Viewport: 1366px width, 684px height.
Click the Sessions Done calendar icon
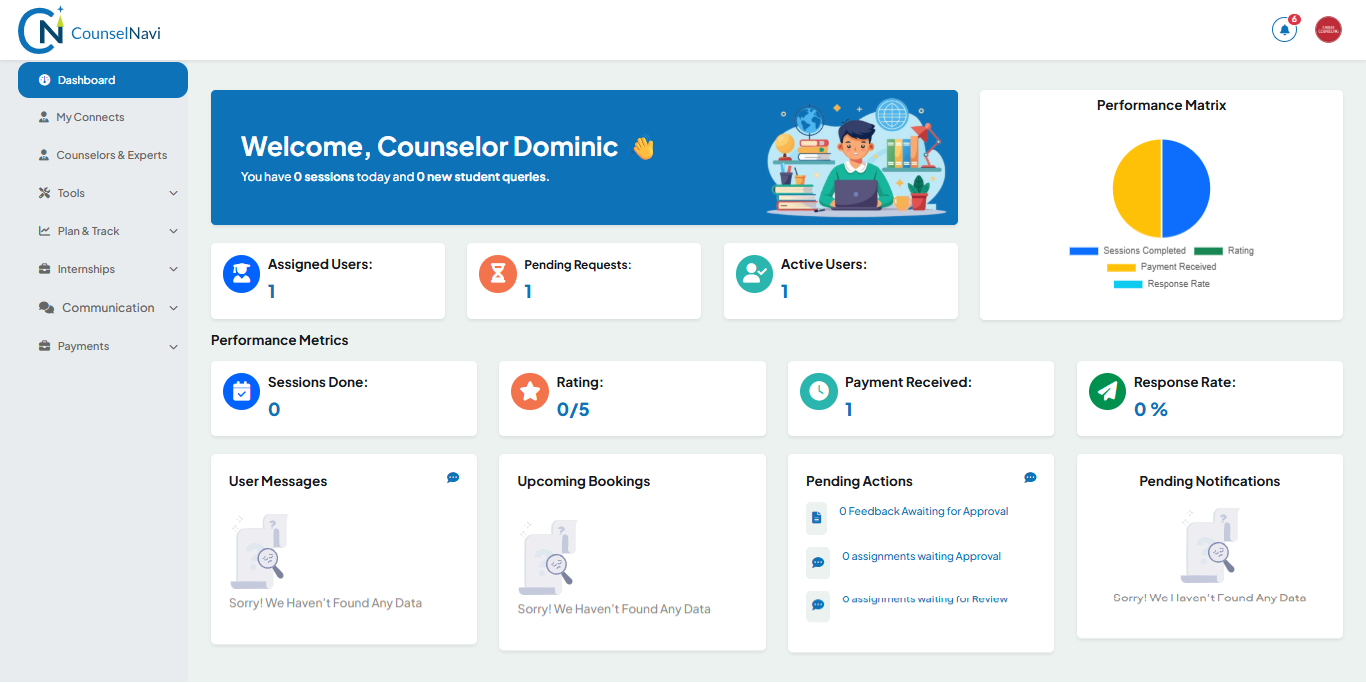coord(241,391)
